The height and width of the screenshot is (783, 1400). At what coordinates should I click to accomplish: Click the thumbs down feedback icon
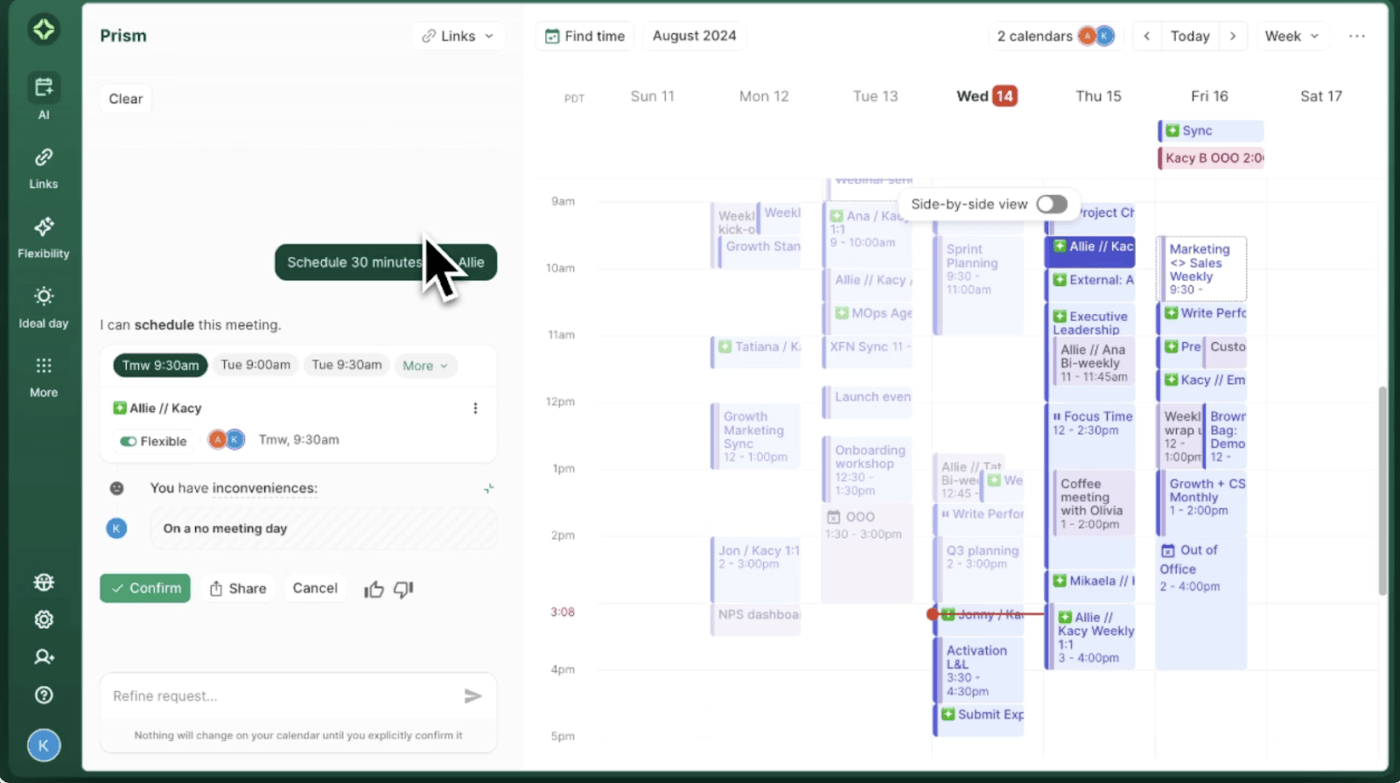403,589
